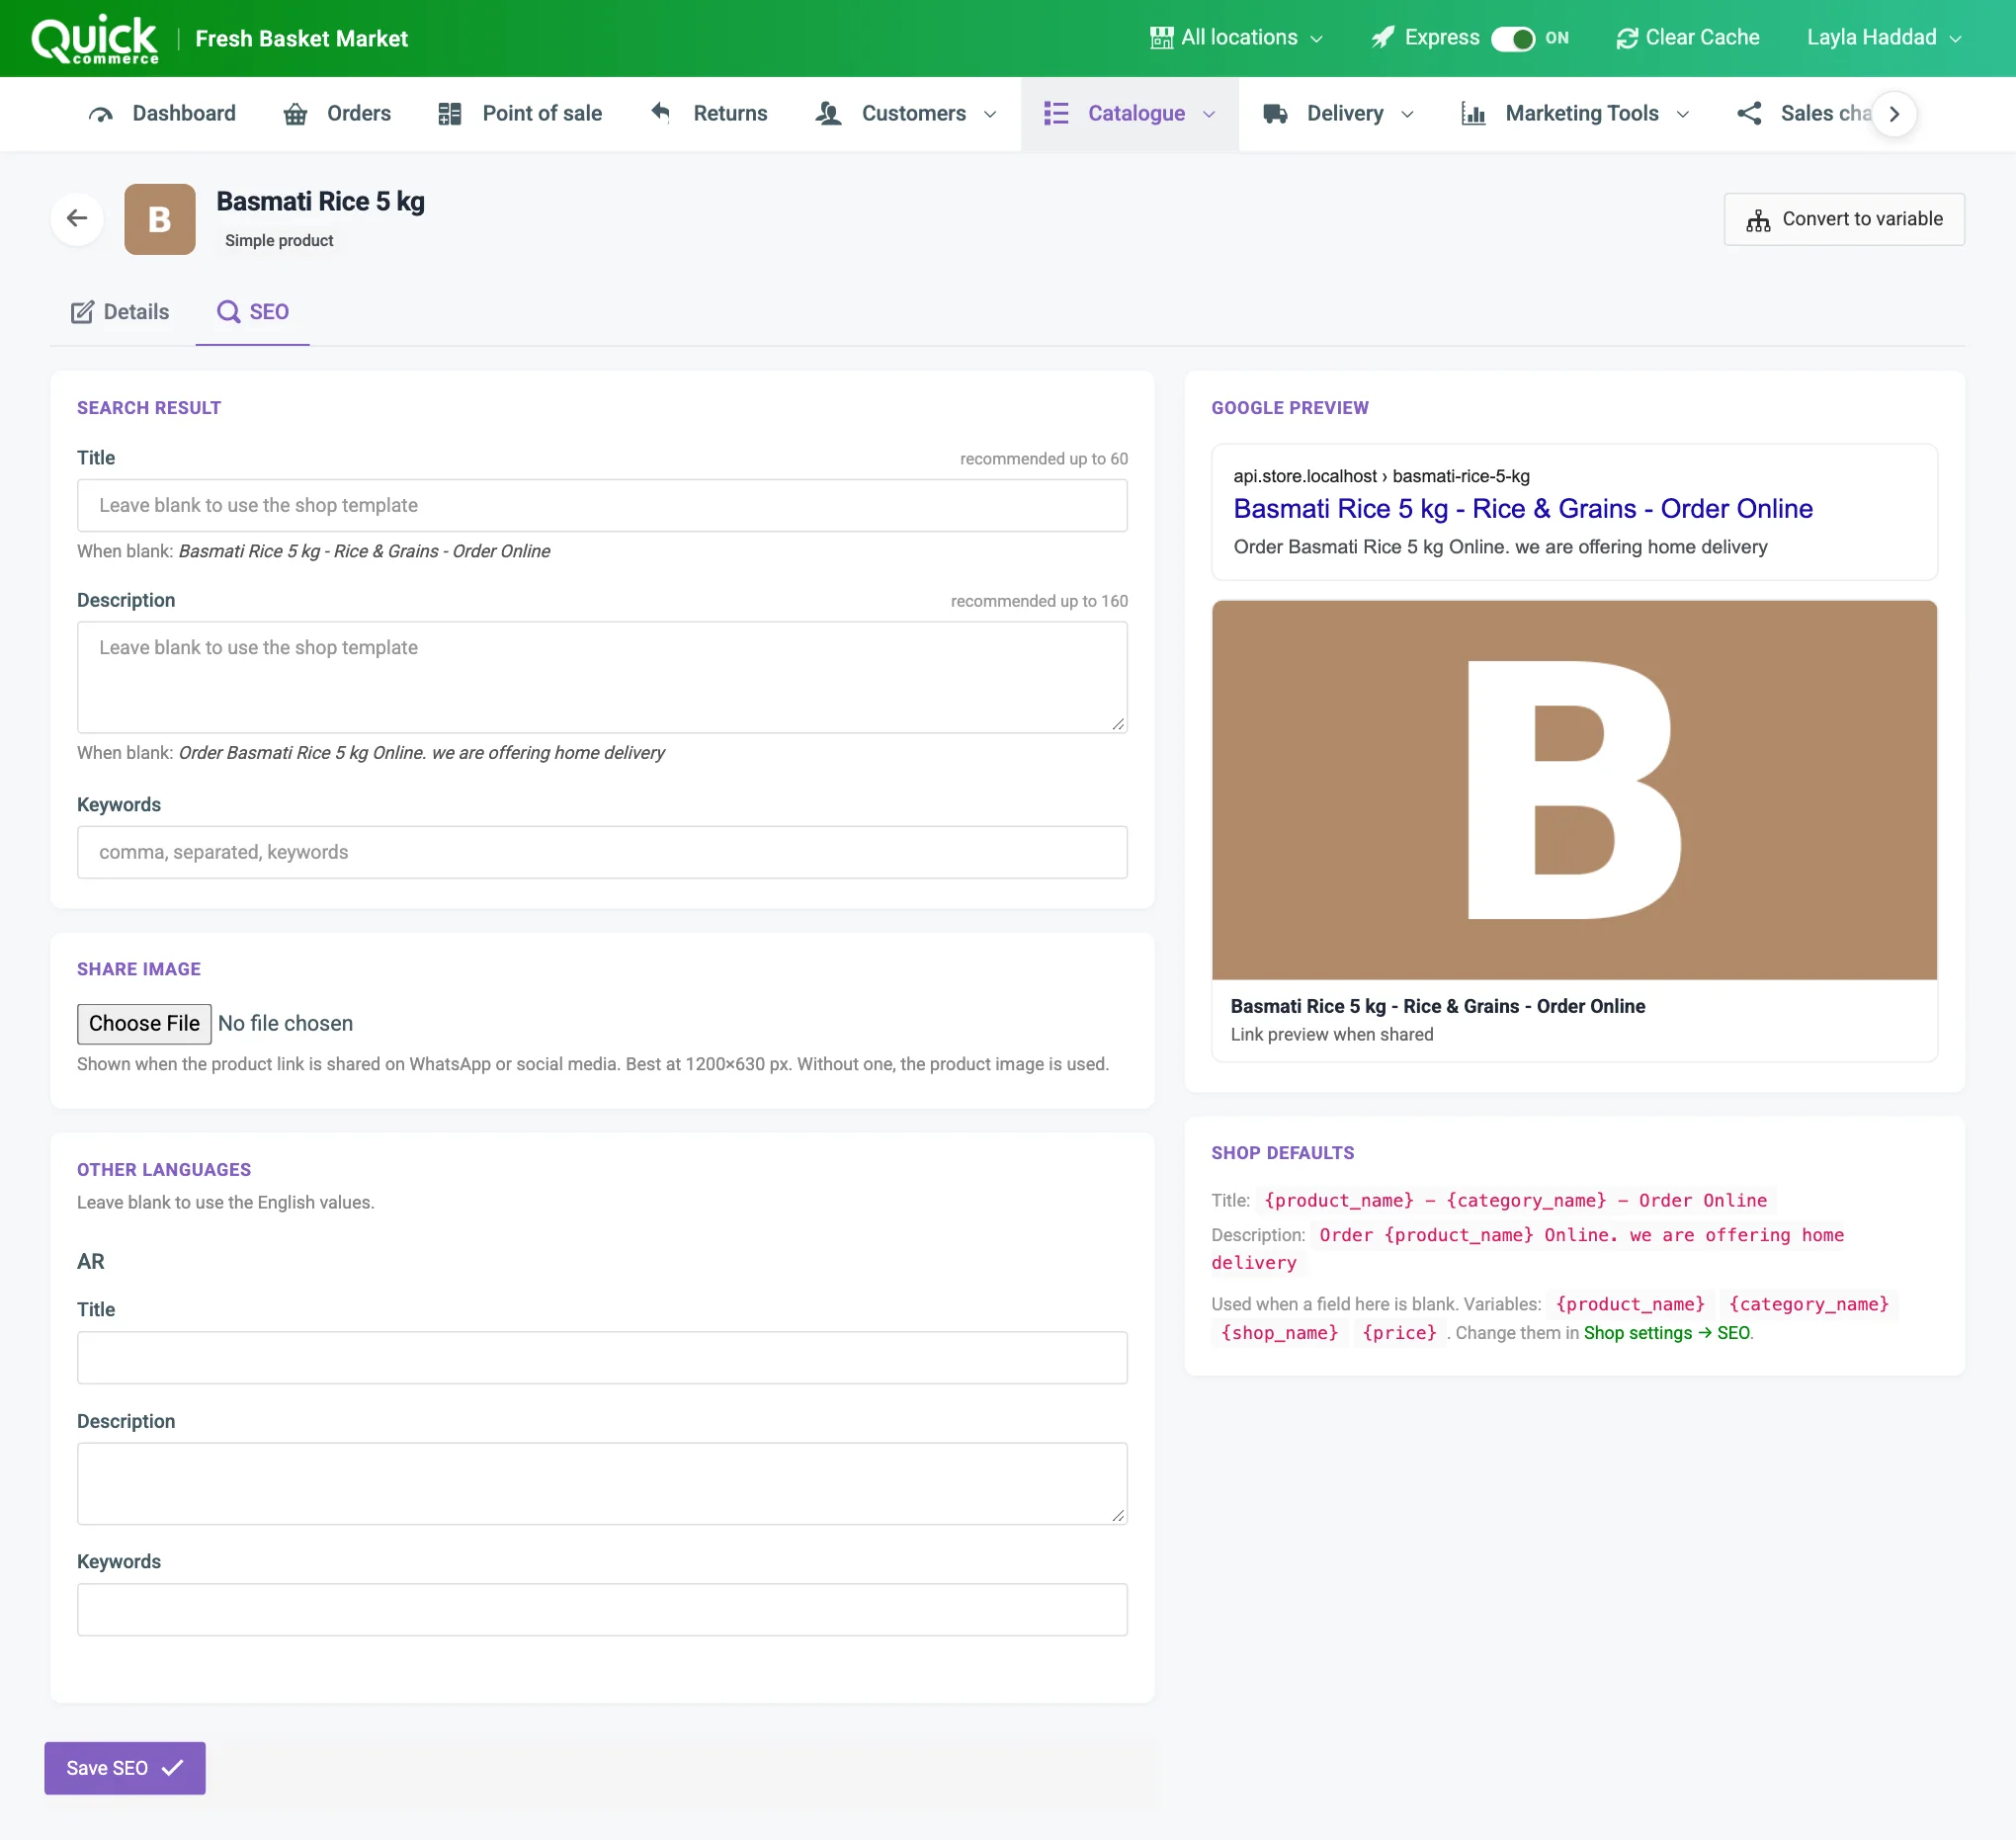Click the Clear Cache label

pyautogui.click(x=1702, y=38)
